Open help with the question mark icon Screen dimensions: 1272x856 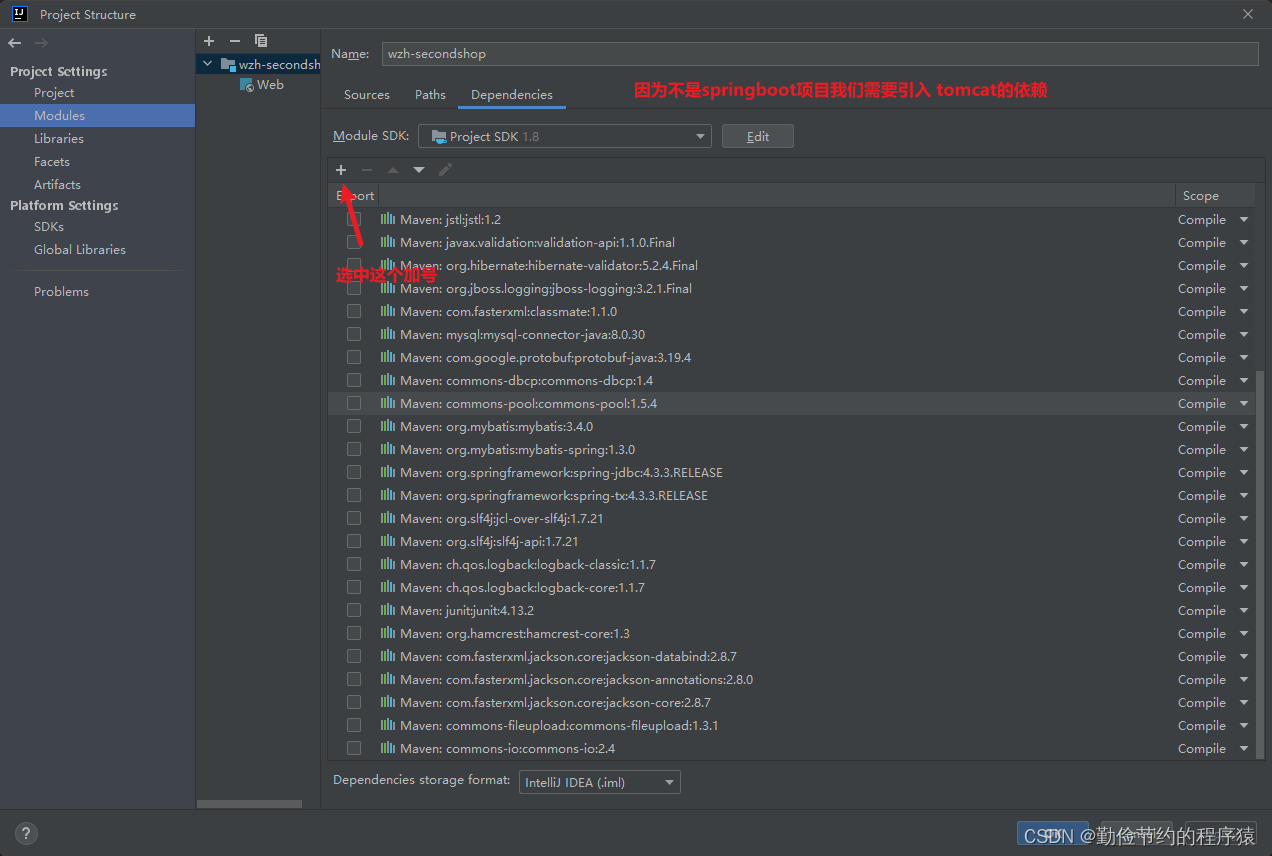tap(26, 833)
